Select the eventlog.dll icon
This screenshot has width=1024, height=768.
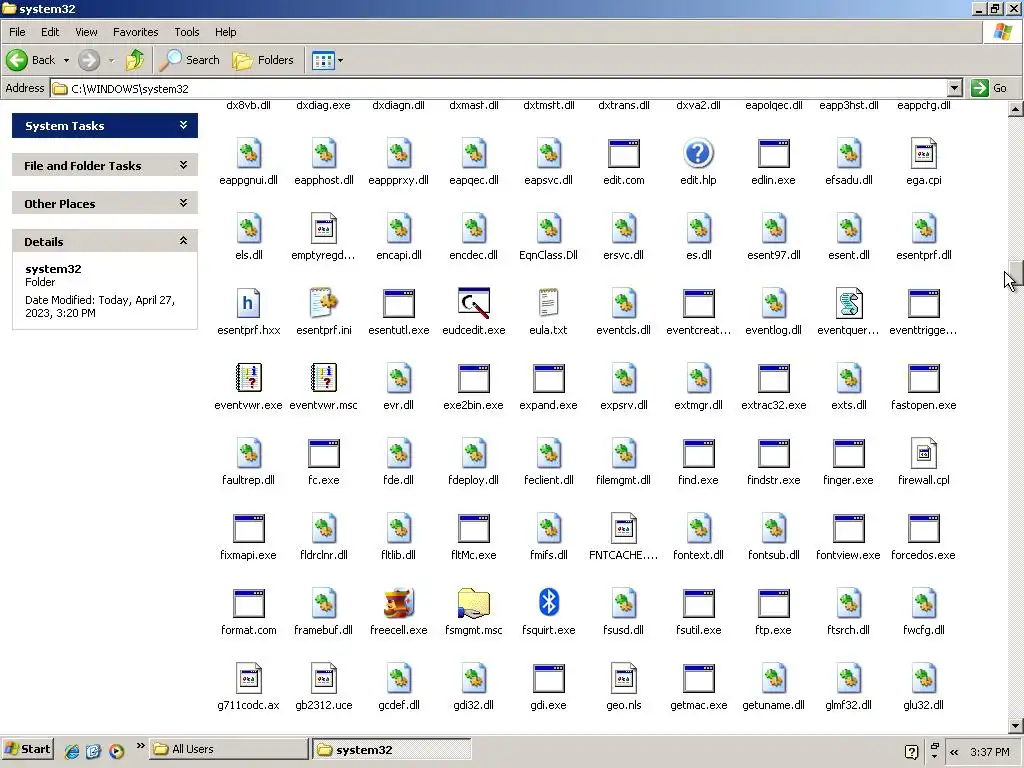773,303
